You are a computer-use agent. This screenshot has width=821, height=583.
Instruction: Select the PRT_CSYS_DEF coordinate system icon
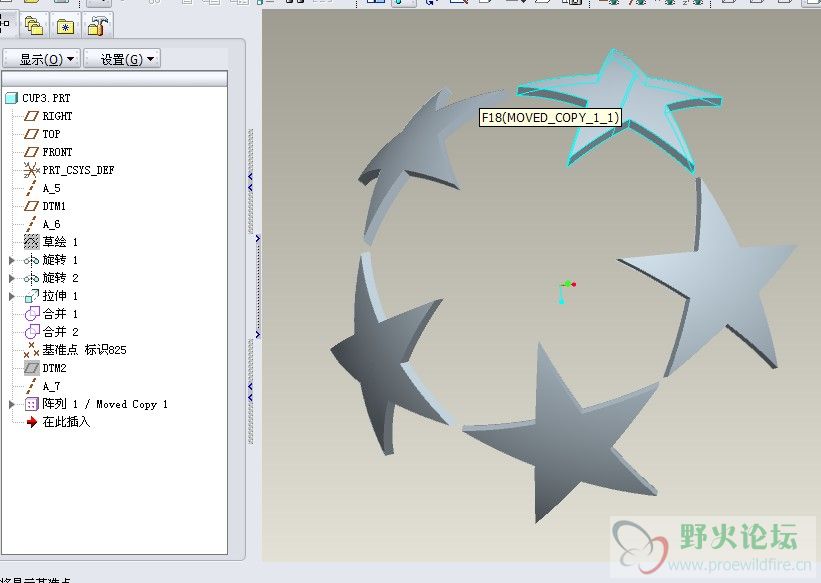click(31, 170)
